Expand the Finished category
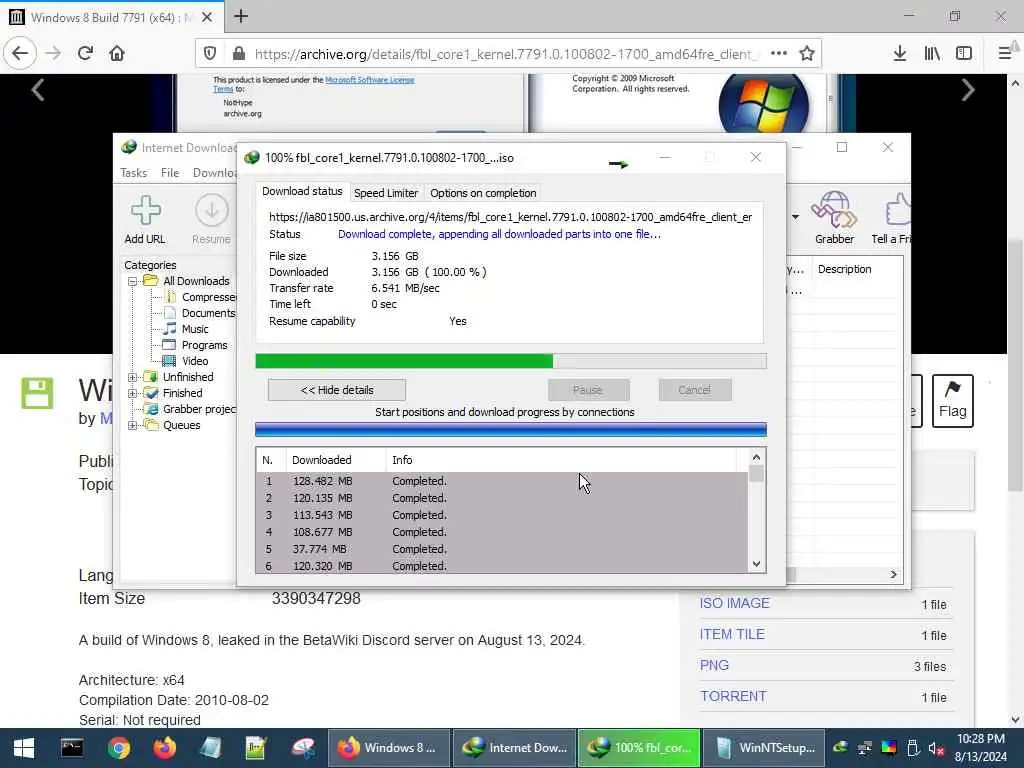 pyautogui.click(x=133, y=393)
